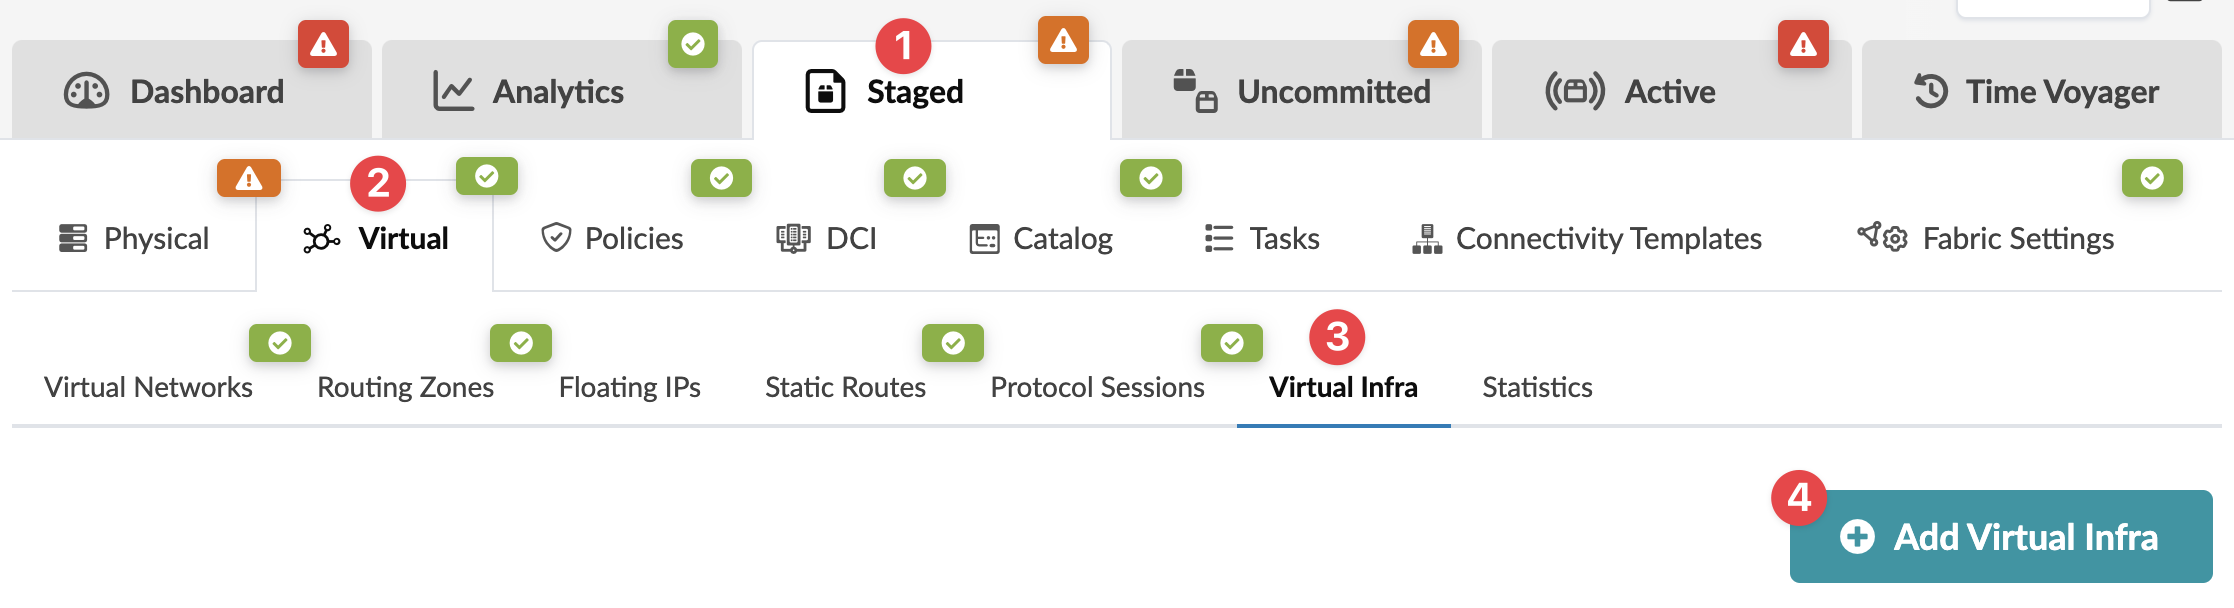
Task: Click the Uncommitted changes icon
Action: pyautogui.click(x=1195, y=91)
